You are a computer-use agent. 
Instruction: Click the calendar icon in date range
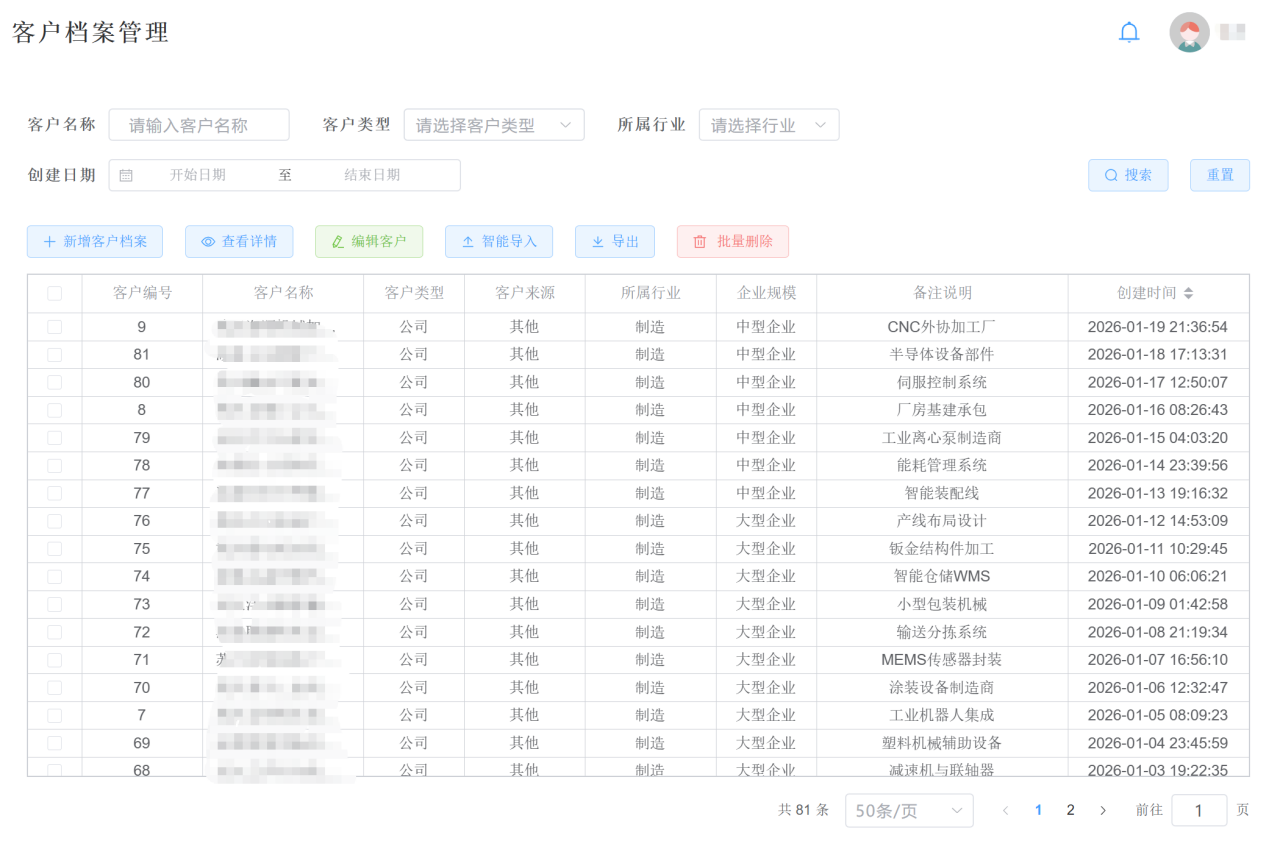pyautogui.click(x=126, y=175)
